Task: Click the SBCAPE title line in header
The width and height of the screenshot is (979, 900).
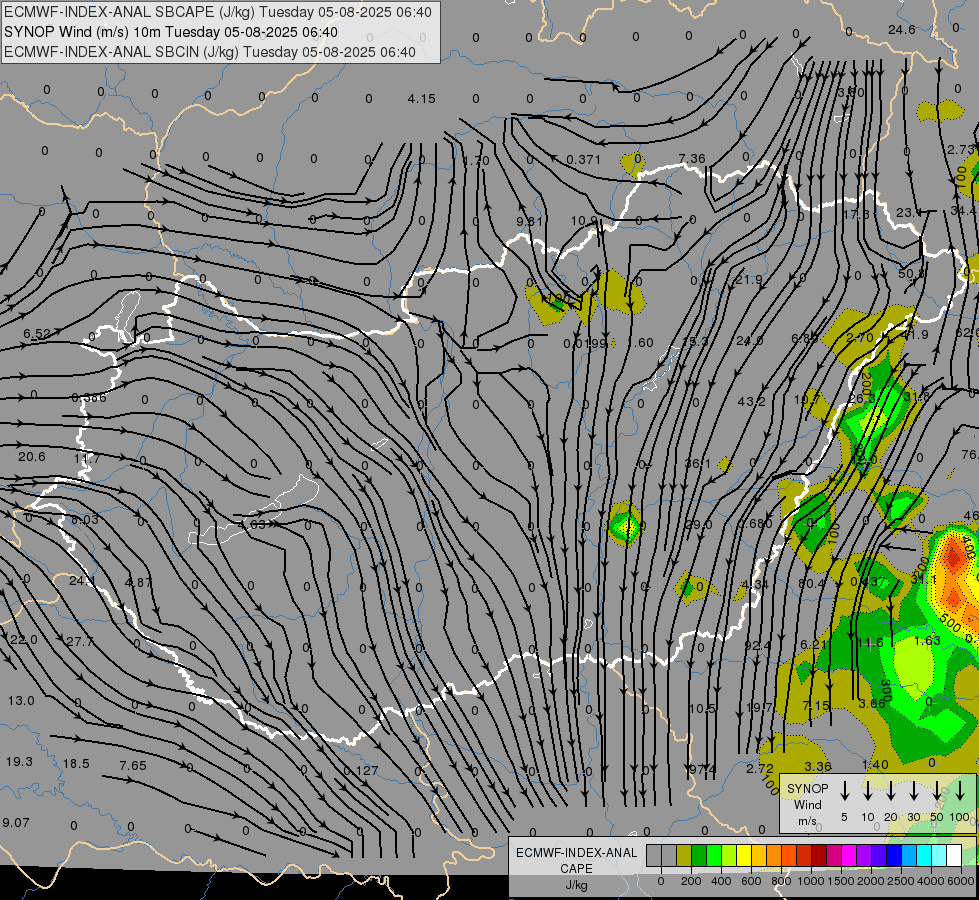Action: tap(217, 12)
